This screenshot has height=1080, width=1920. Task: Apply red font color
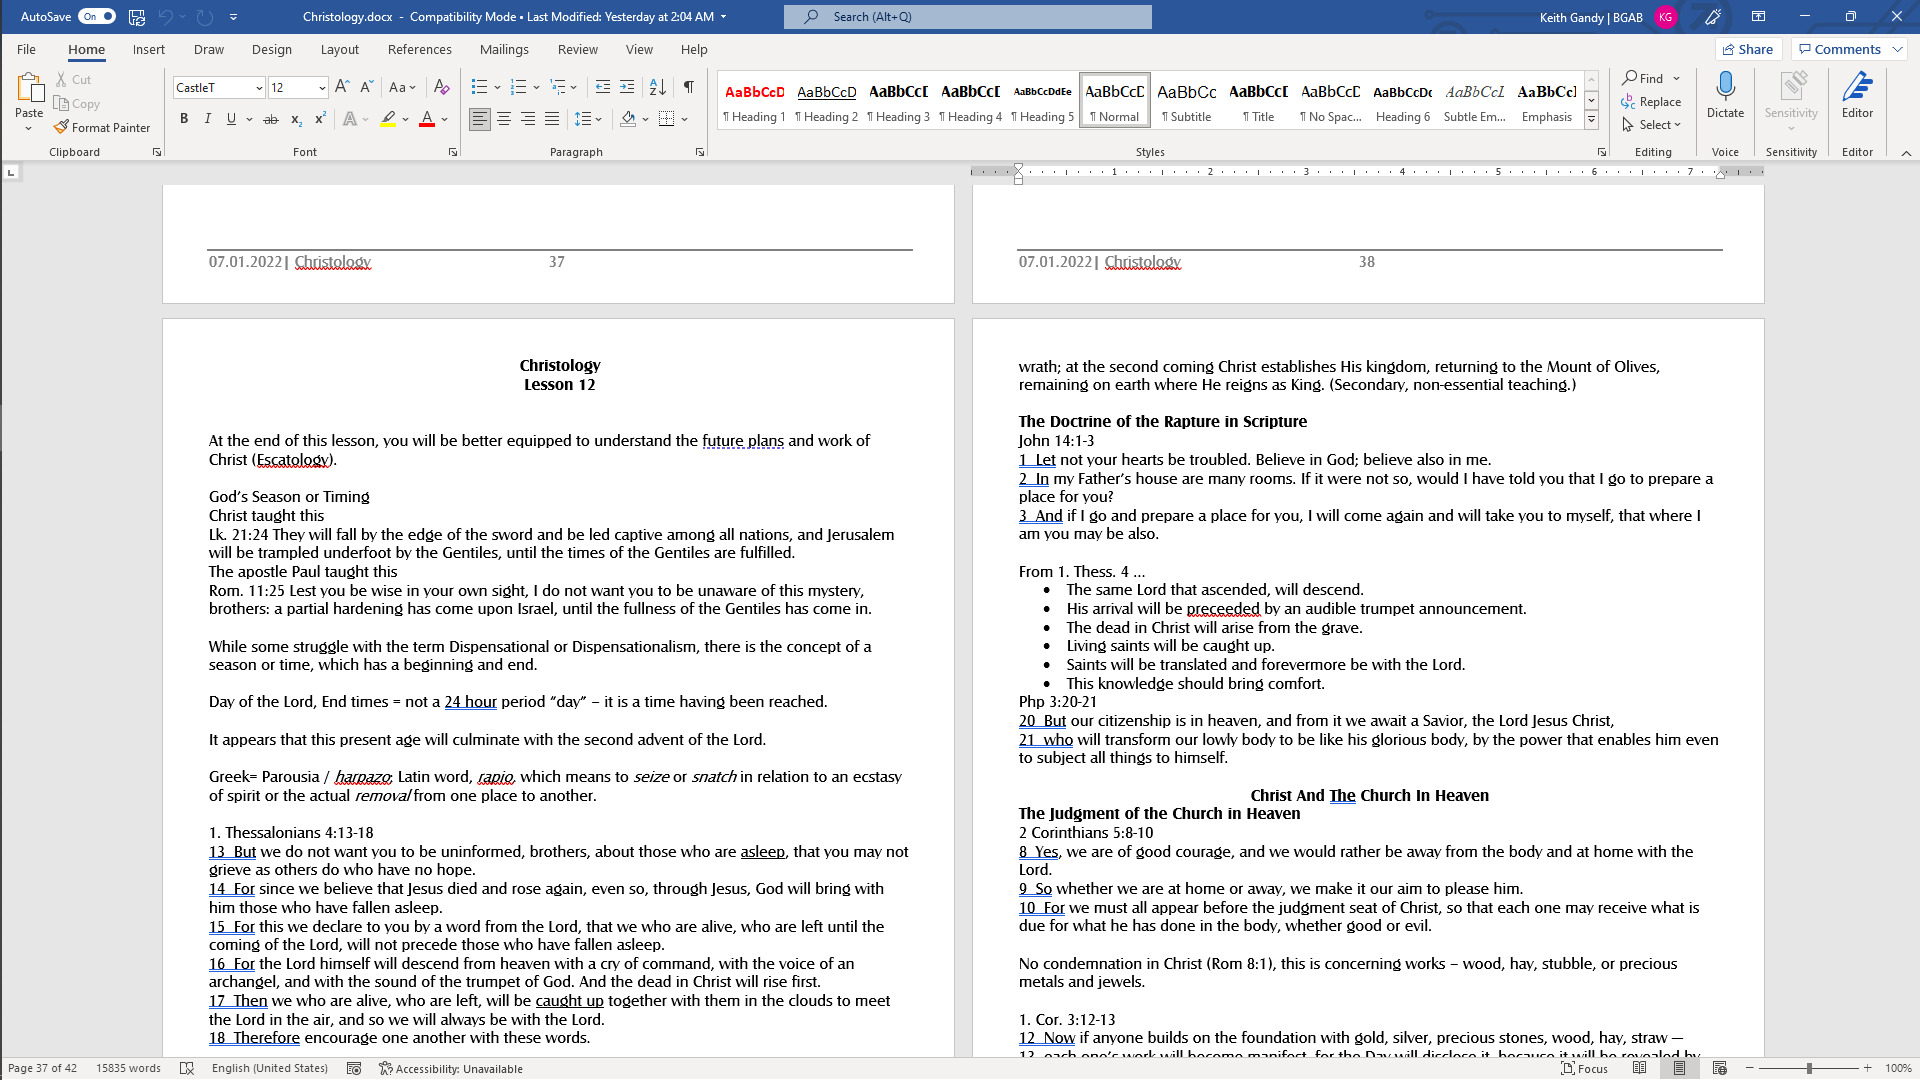pyautogui.click(x=427, y=119)
